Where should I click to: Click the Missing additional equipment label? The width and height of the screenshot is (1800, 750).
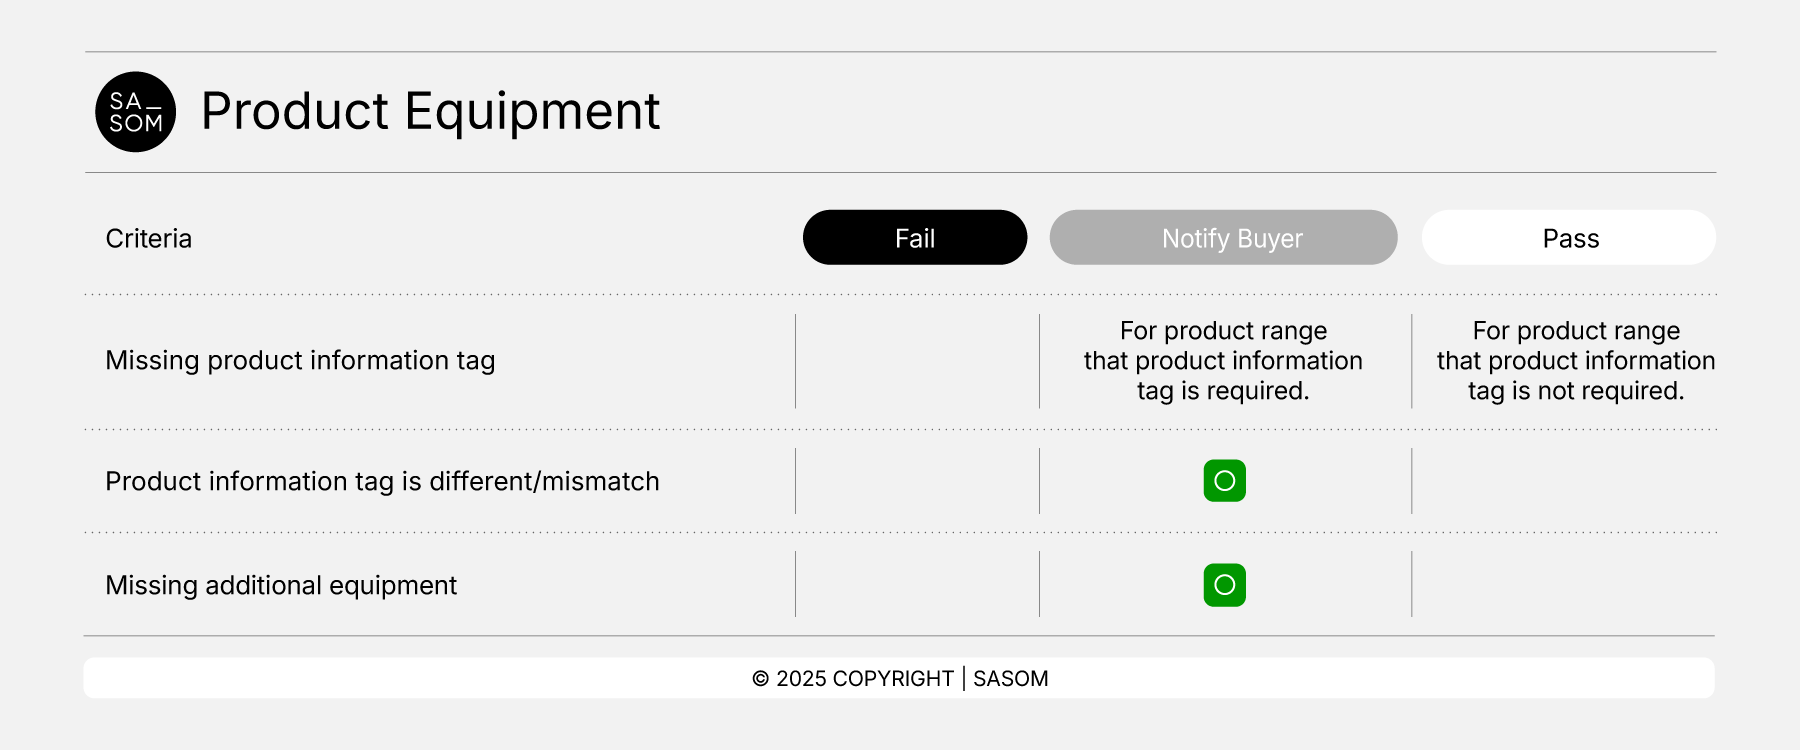[281, 586]
